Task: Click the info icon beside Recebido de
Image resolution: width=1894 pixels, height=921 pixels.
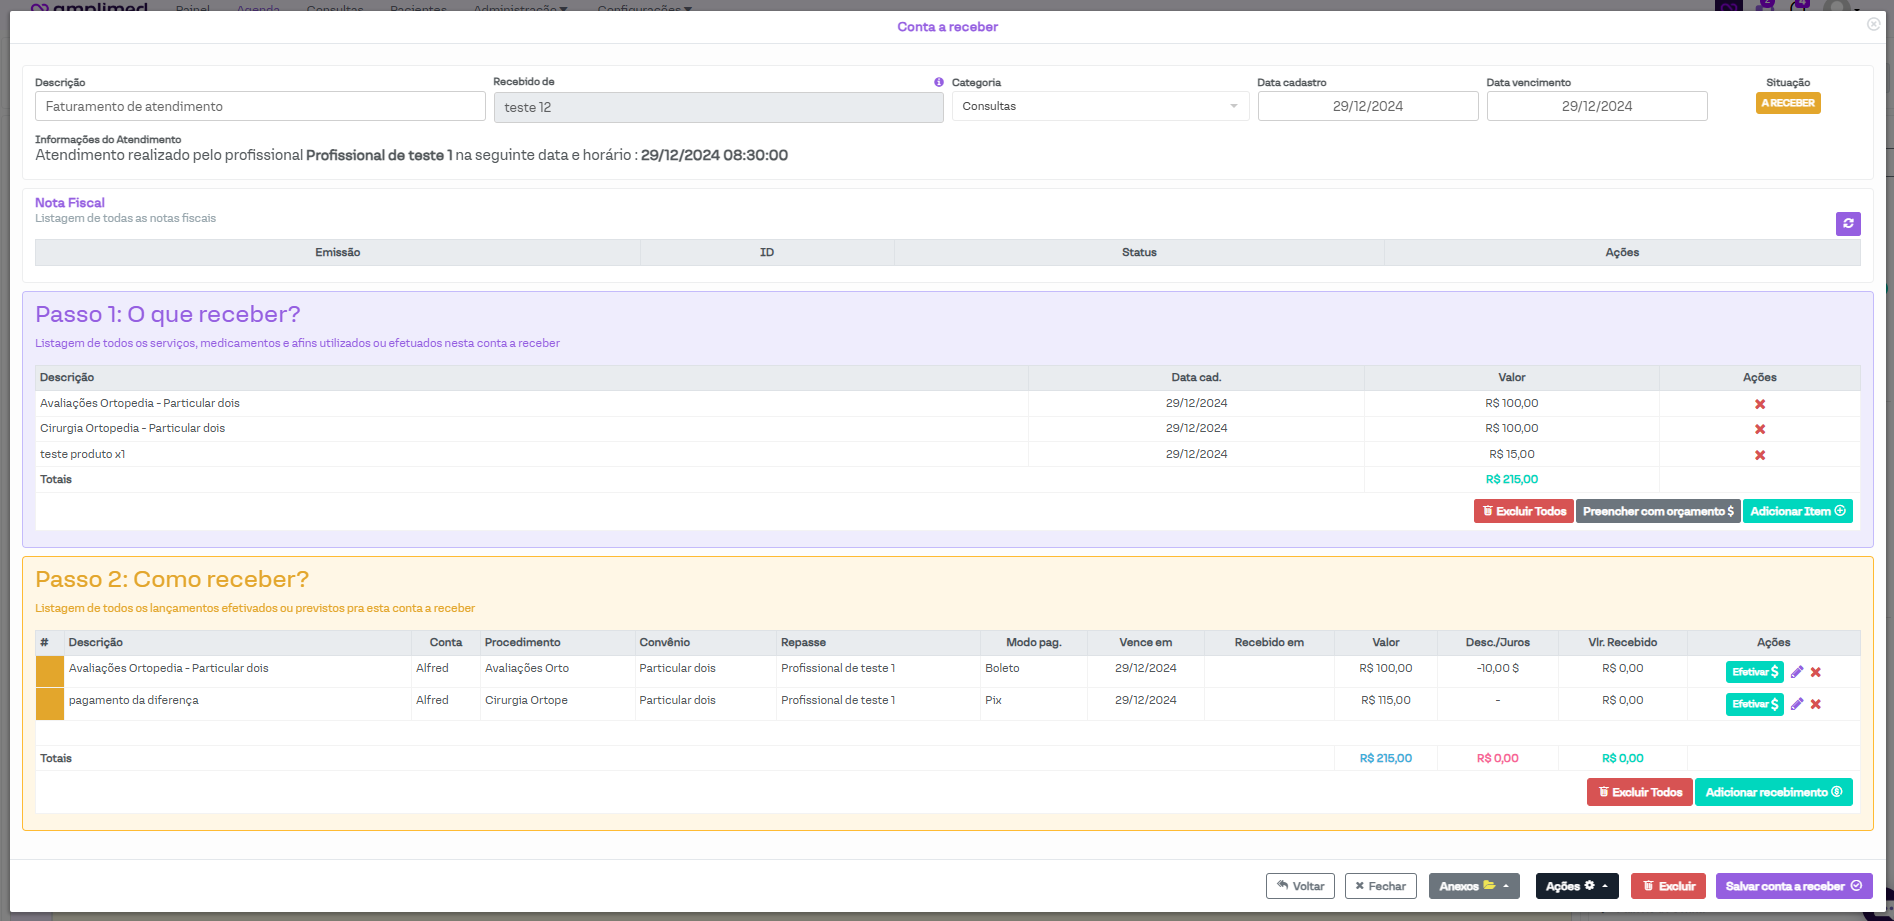Action: tap(938, 82)
